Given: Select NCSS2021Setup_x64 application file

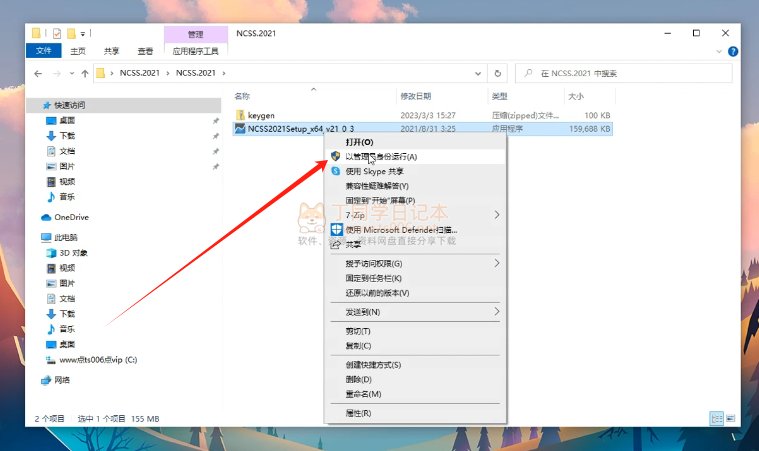Looking at the screenshot, I should click(422, 129).
